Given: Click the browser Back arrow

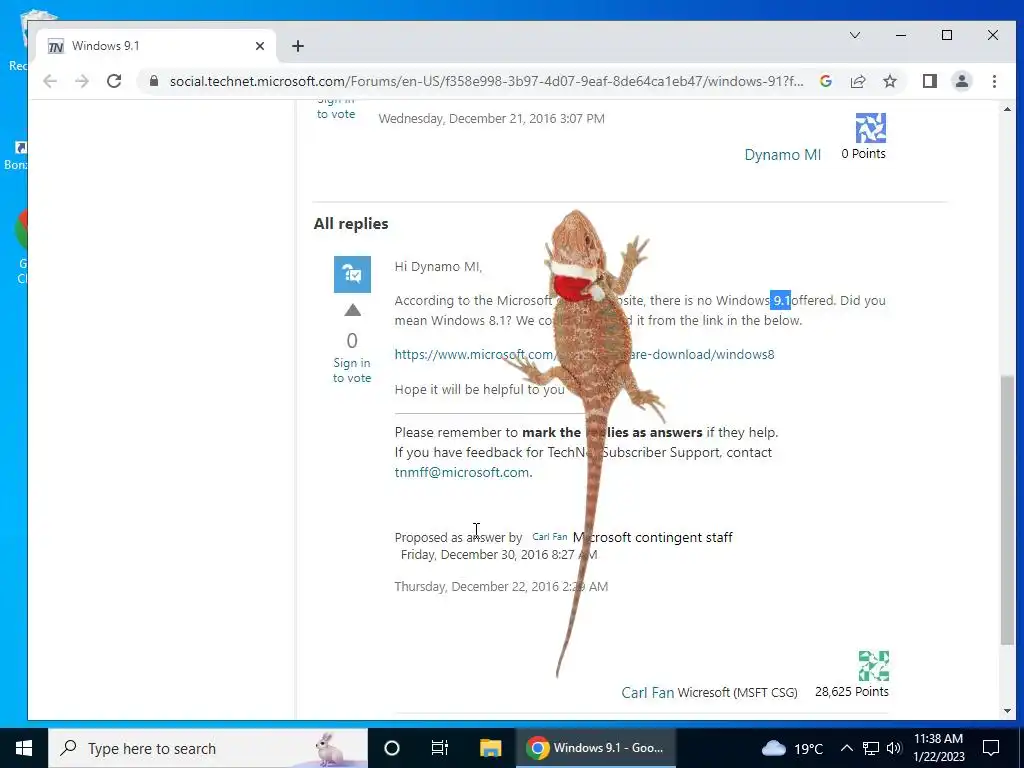Looking at the screenshot, I should [50, 81].
